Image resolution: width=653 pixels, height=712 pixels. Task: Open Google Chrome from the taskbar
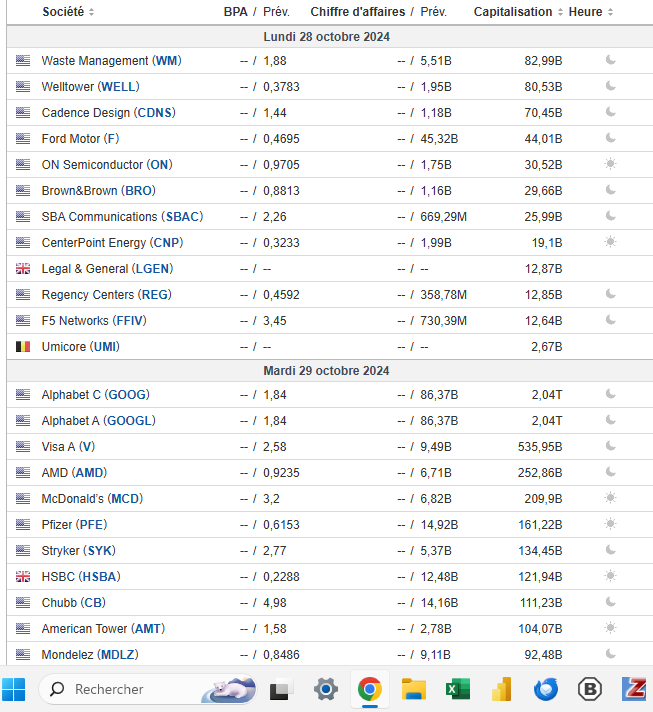[369, 689]
